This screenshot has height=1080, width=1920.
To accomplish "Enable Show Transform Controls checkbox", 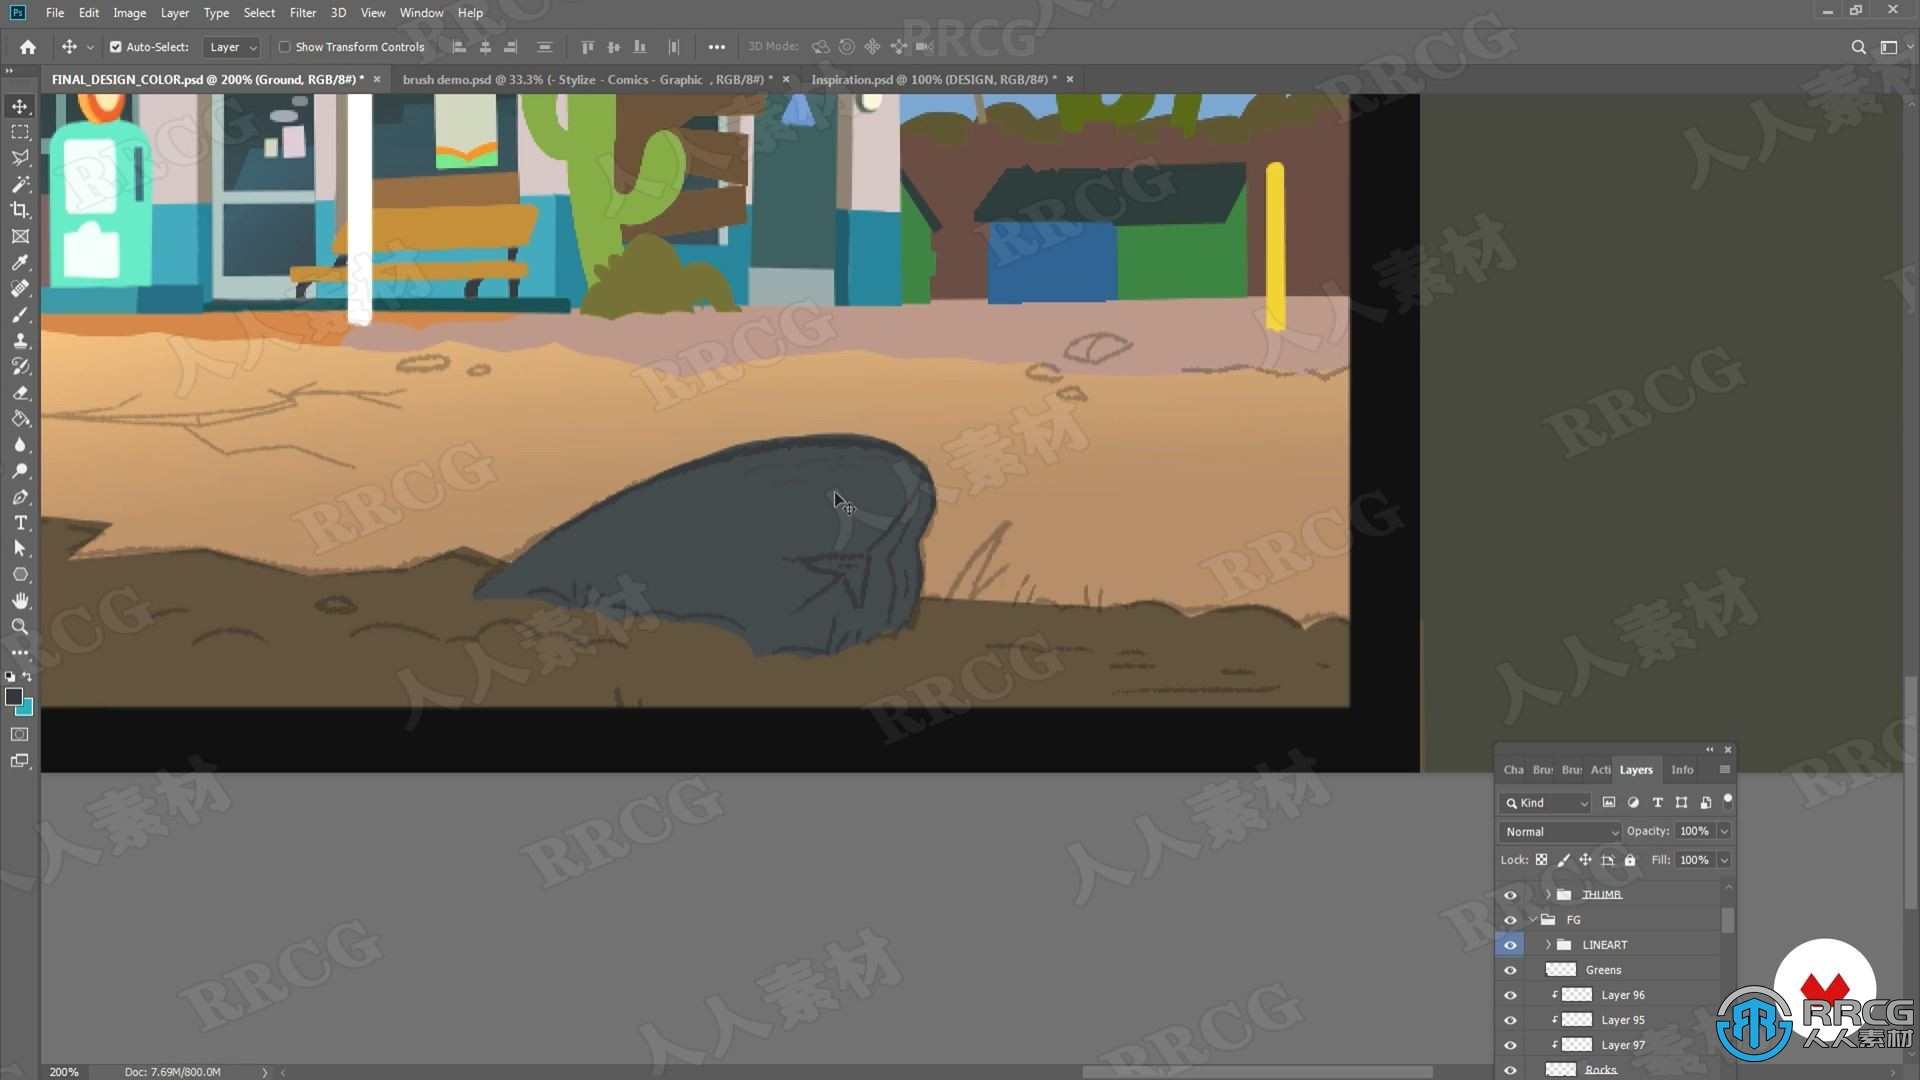I will [282, 46].
